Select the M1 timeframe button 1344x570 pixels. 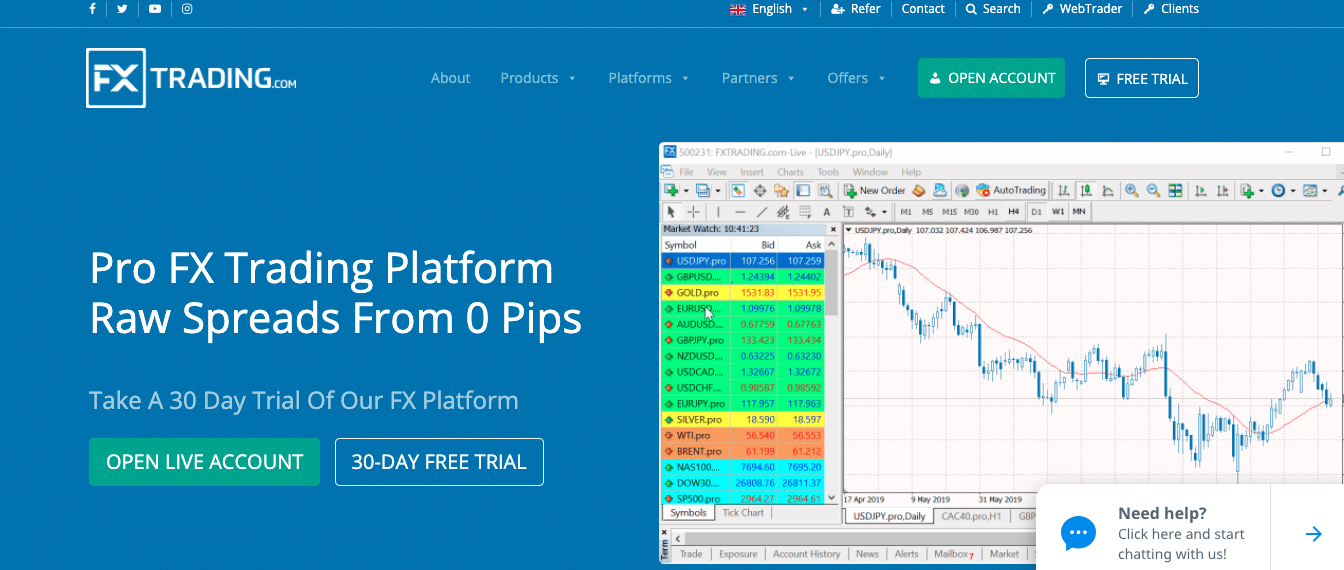coord(906,211)
